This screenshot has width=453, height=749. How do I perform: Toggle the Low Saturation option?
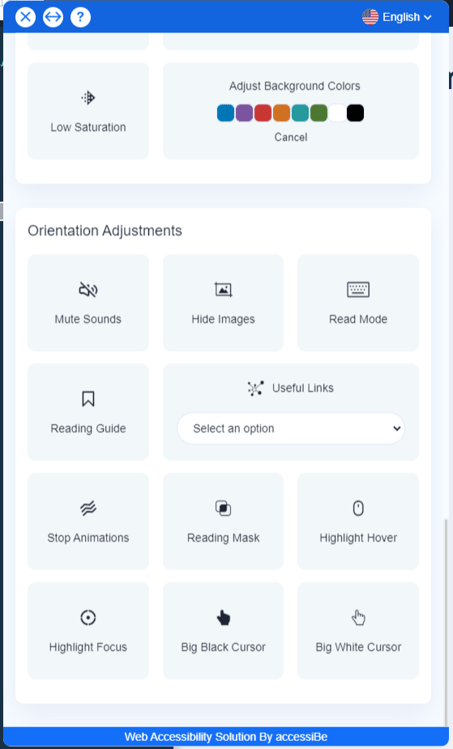pyautogui.click(x=88, y=111)
